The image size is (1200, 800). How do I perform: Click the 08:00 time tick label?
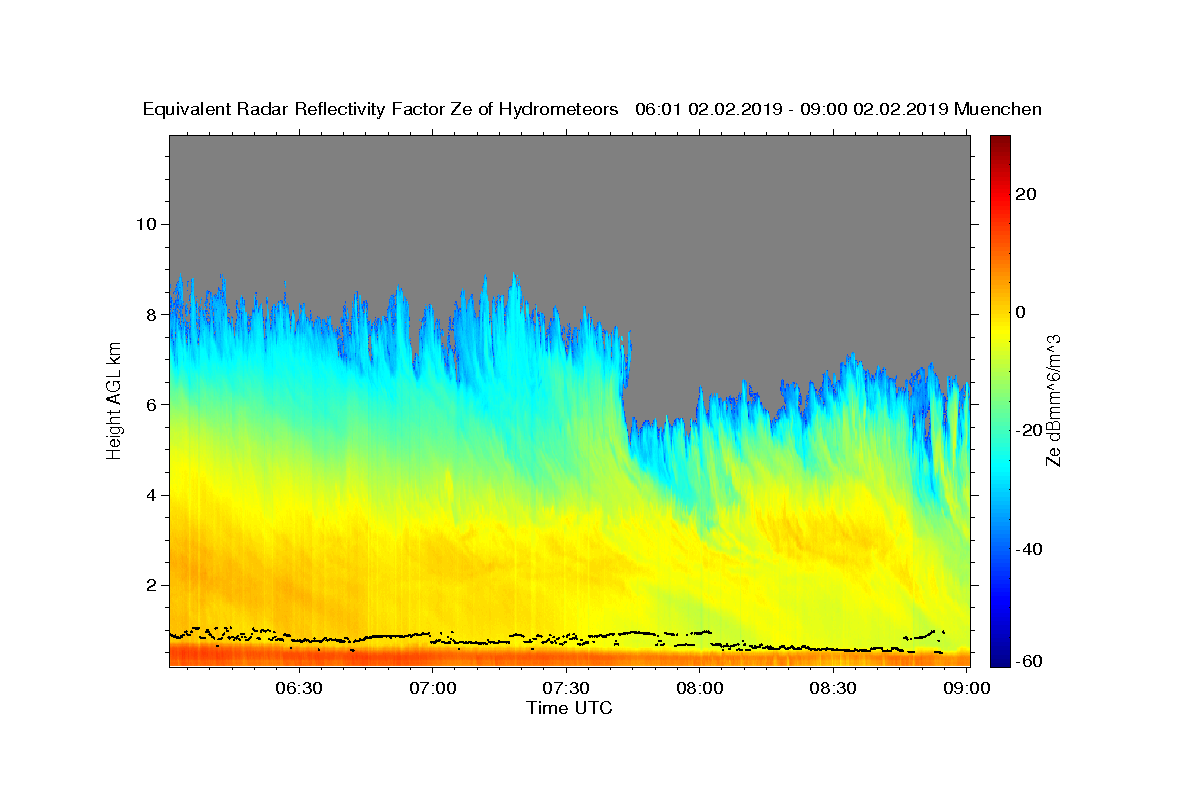[x=700, y=688]
